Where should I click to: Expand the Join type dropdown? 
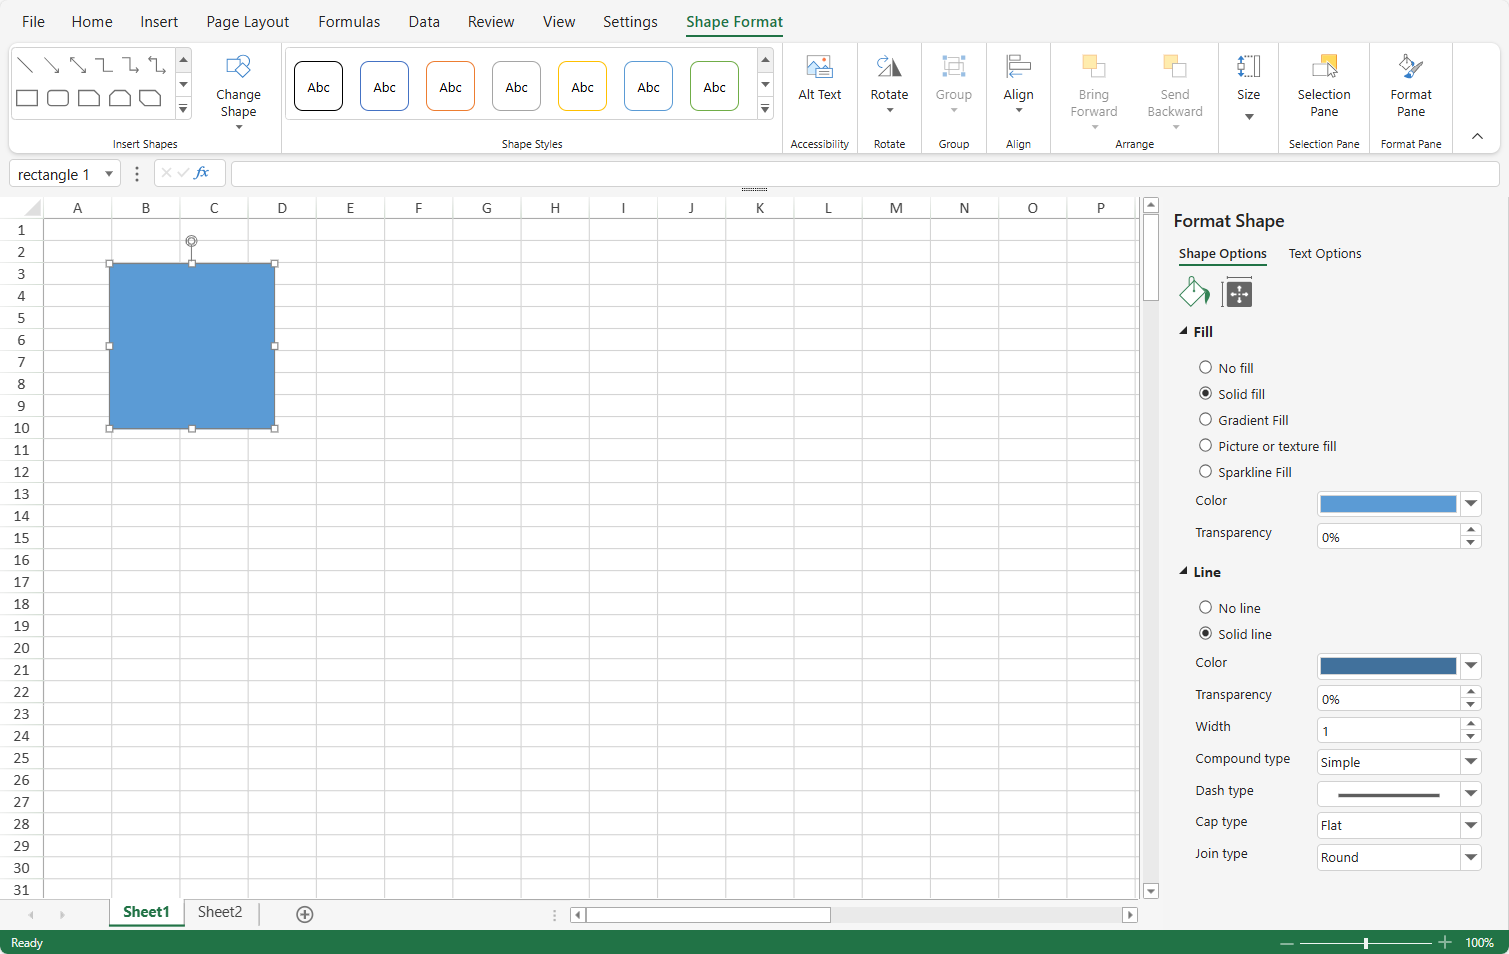point(1470,857)
